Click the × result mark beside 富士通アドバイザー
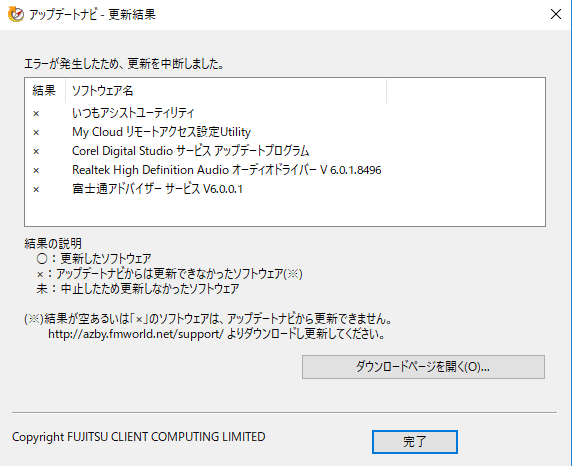 [36, 189]
